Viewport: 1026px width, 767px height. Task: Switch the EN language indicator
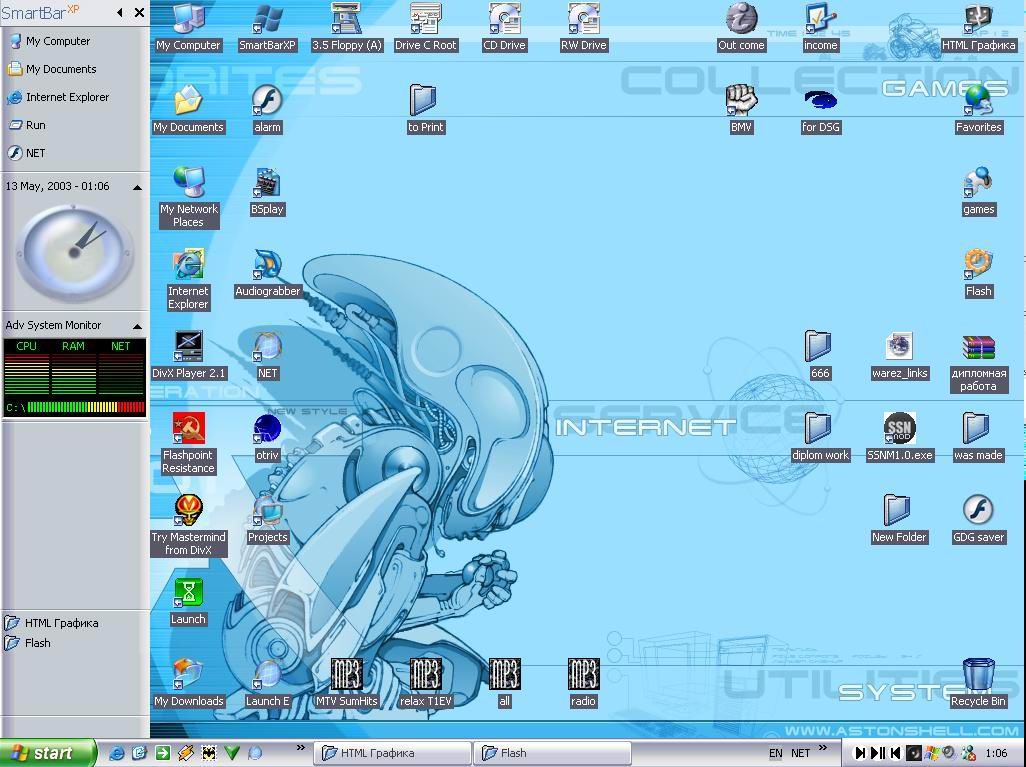775,753
